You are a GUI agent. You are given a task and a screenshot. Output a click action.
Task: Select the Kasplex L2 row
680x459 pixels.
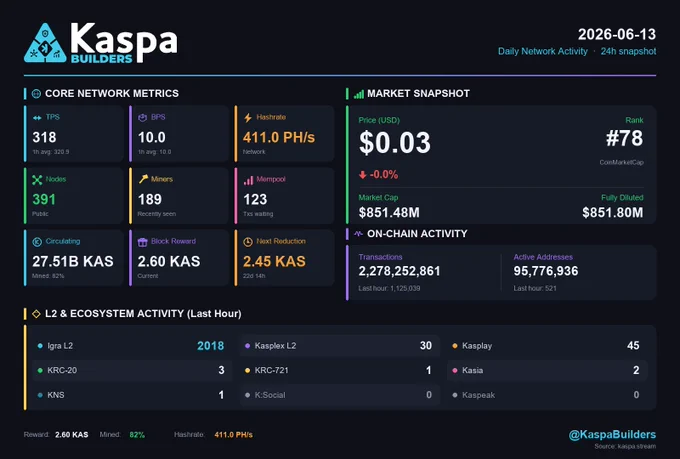(x=340, y=346)
